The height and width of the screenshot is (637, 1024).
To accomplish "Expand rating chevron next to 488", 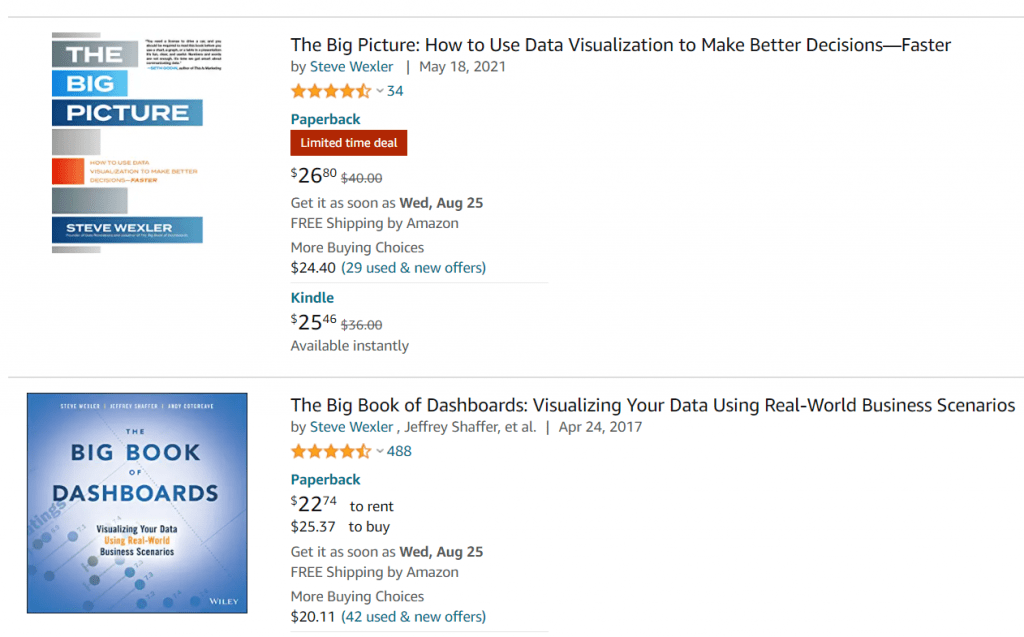I will point(379,451).
